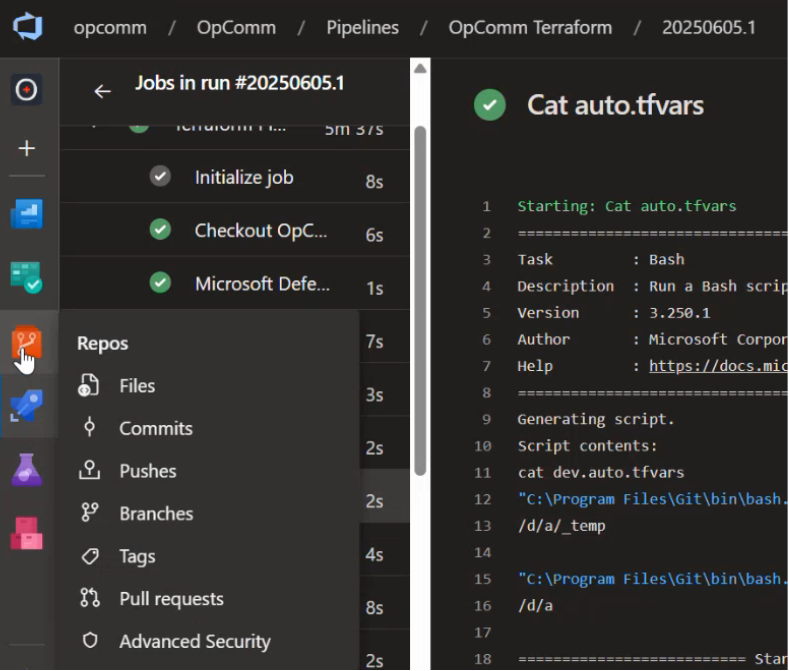The image size is (789, 671).
Task: Go back using the arrow beside Jobs in run
Action: coord(102,91)
